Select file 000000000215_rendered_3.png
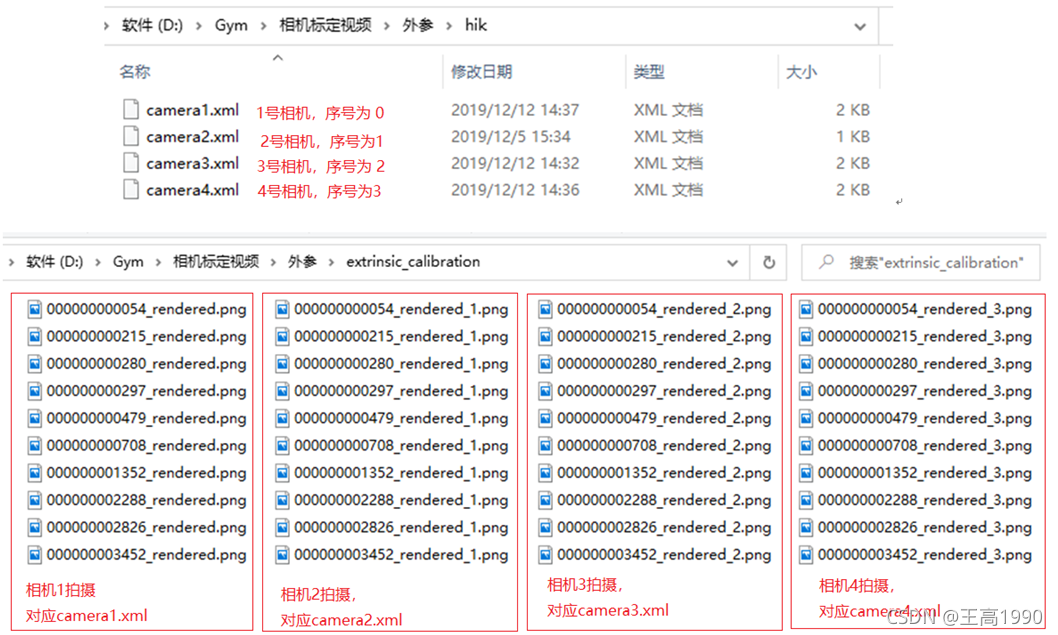Screen dimensions: 1058x635 click(x=924, y=336)
